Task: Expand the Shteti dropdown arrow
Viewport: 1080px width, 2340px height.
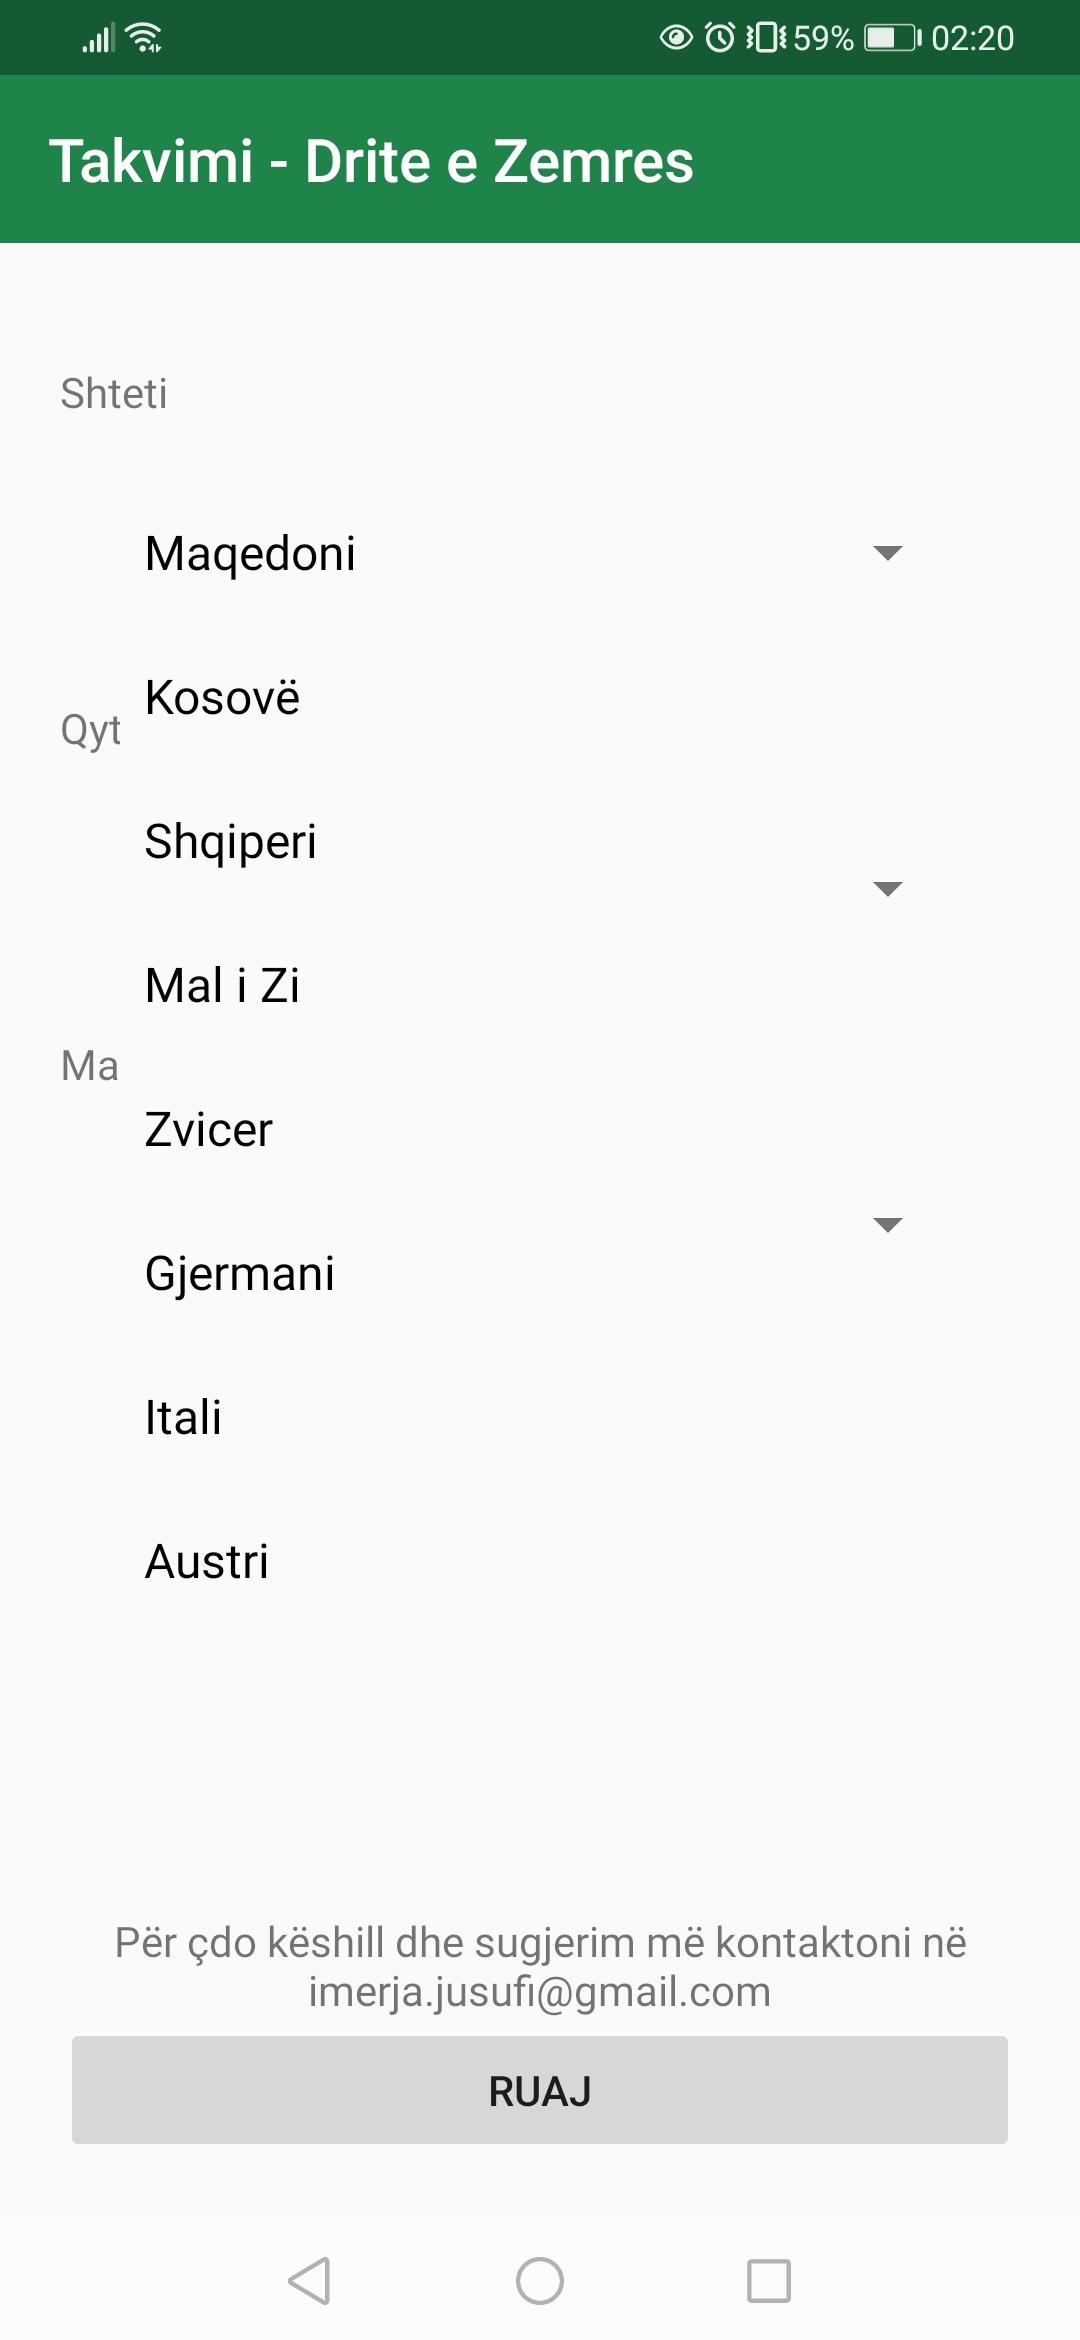Action: click(x=888, y=553)
